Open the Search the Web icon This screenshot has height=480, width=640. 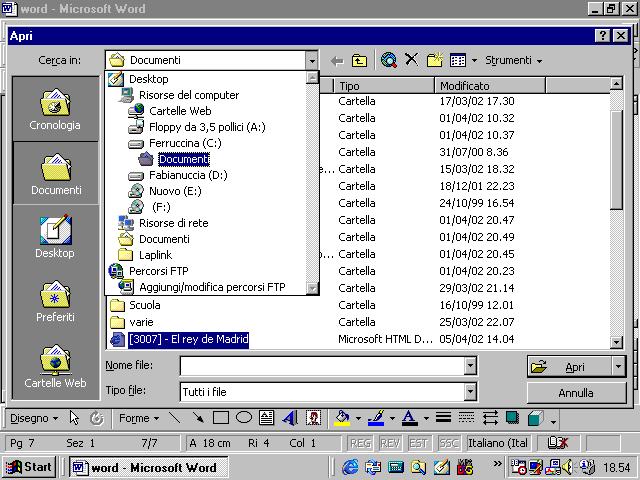[x=389, y=60]
